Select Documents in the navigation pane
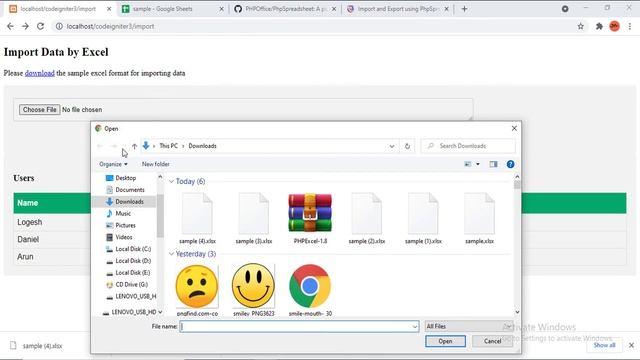This screenshot has height=360, width=640. pos(129,190)
